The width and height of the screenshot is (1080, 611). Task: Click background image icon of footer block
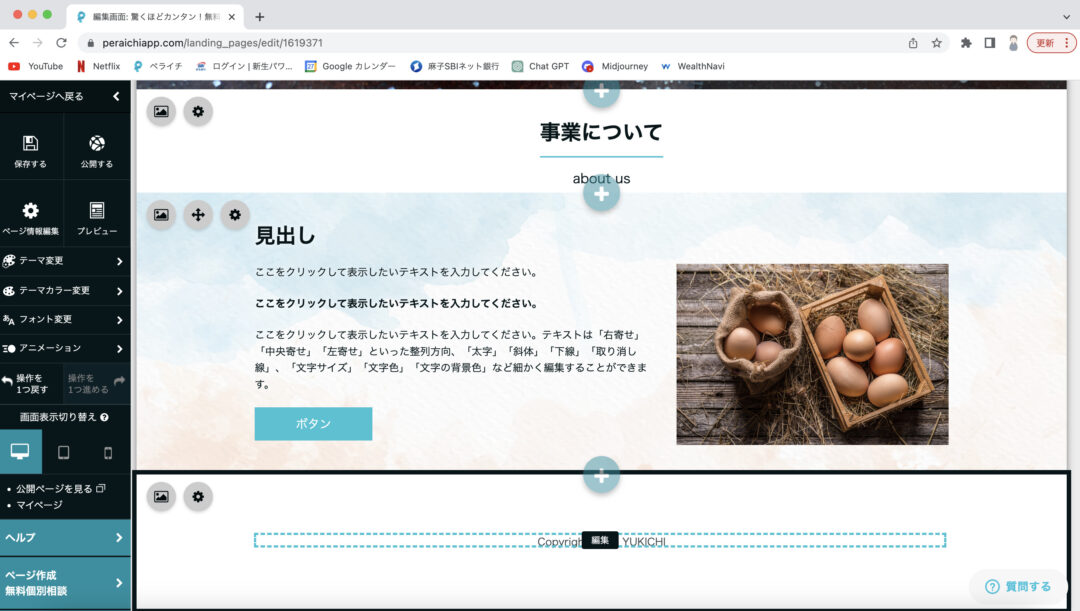tap(161, 496)
